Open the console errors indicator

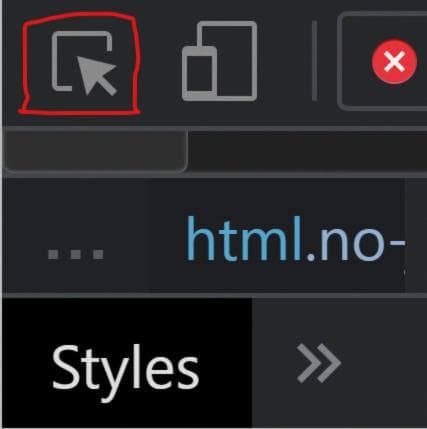point(394,62)
